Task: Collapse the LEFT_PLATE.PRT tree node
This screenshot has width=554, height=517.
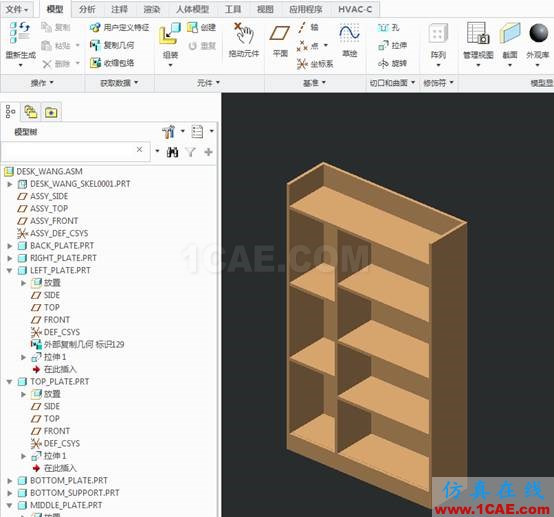Action: pos(10,270)
